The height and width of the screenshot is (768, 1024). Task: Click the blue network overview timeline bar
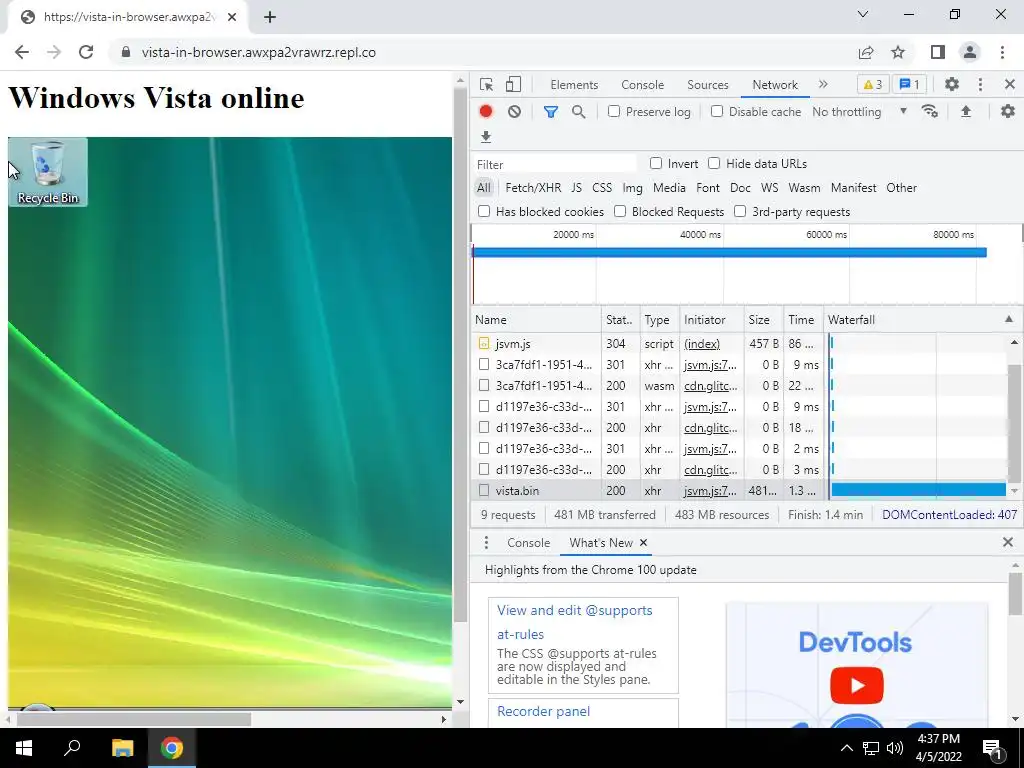729,252
